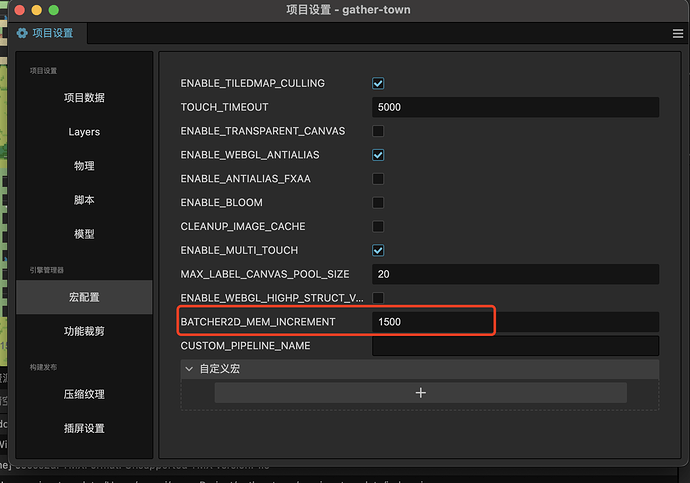Click the ENABLE_BLOOM label
Viewport: 690px width, 483px height.
[x=221, y=202]
